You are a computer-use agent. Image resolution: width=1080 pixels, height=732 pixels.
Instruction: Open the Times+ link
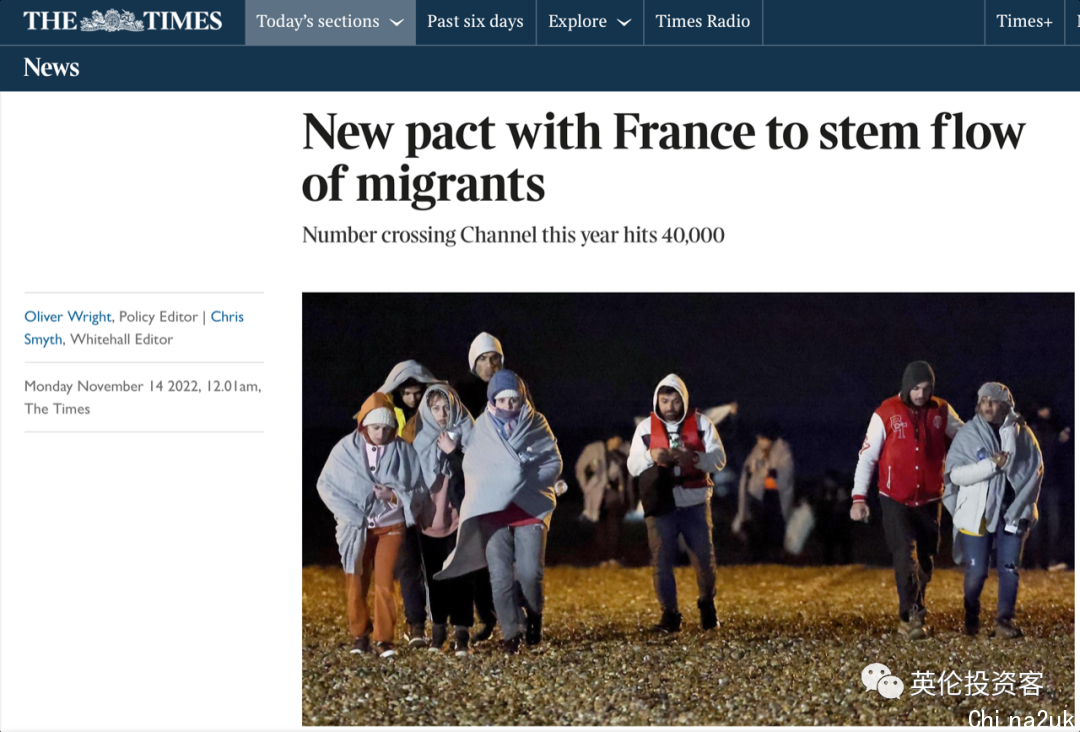pos(1024,22)
